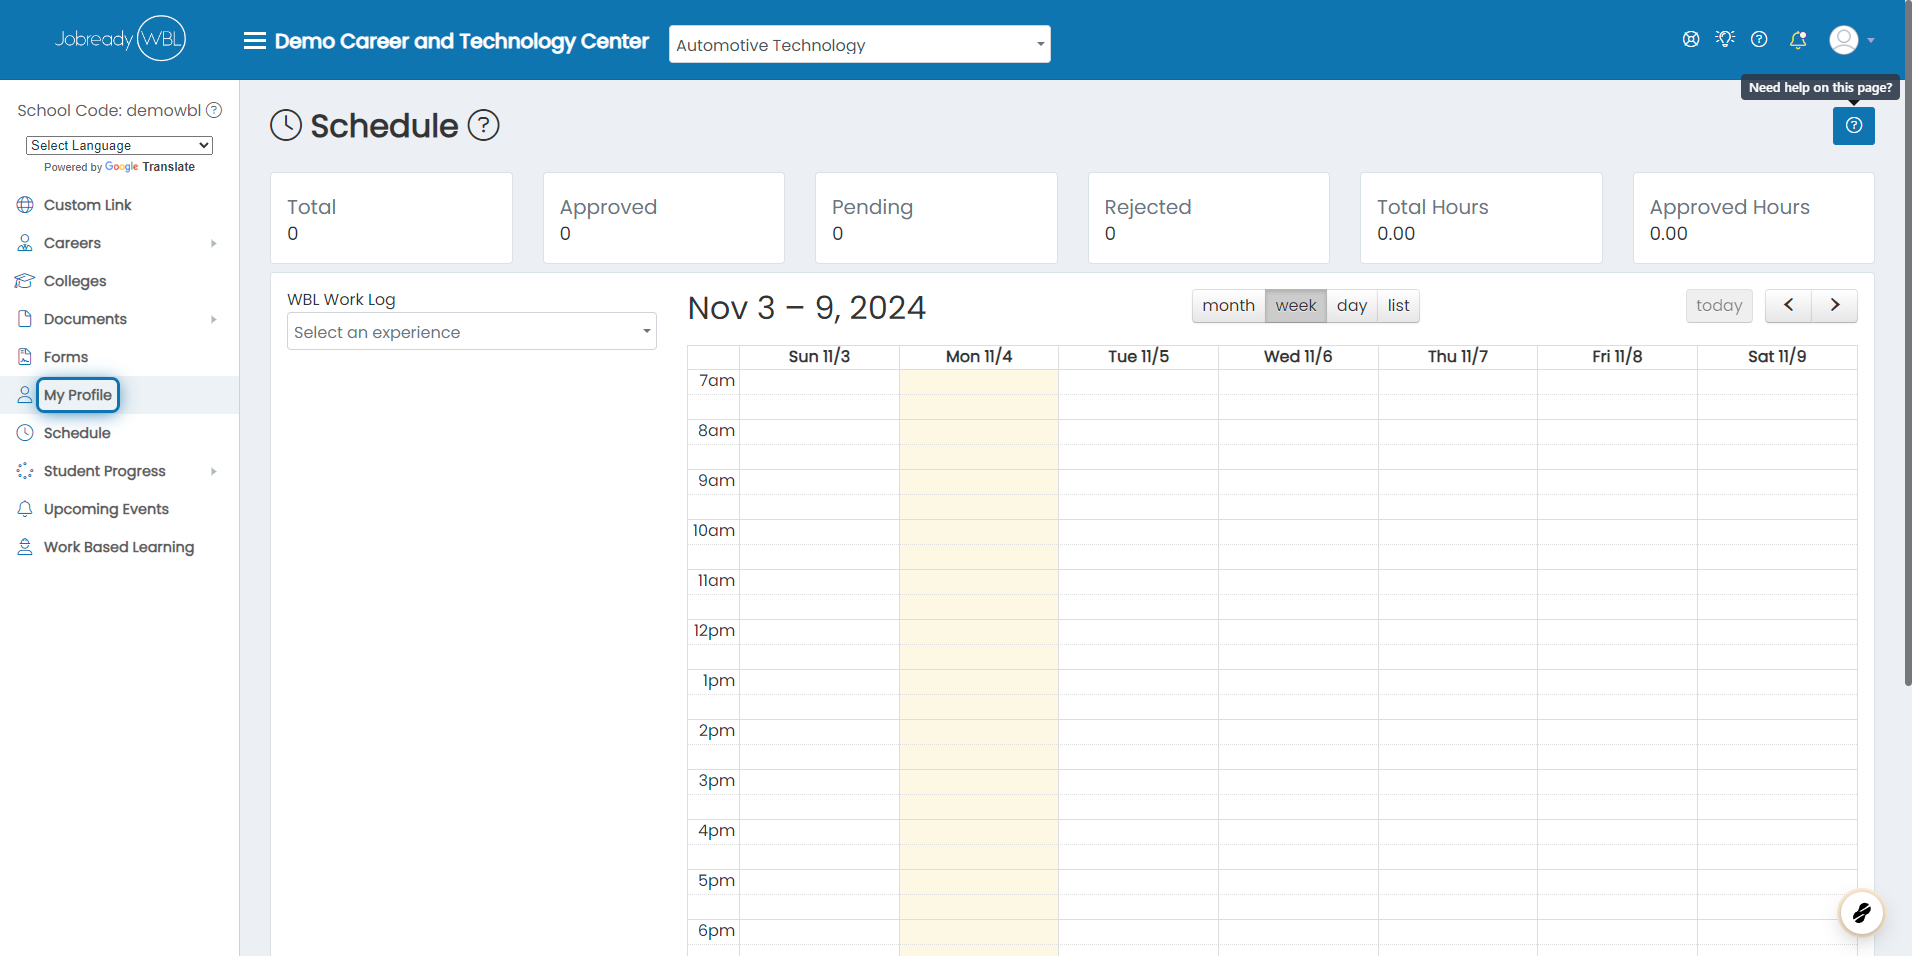Switch calendar to week view
The image size is (1912, 956).
coord(1296,306)
